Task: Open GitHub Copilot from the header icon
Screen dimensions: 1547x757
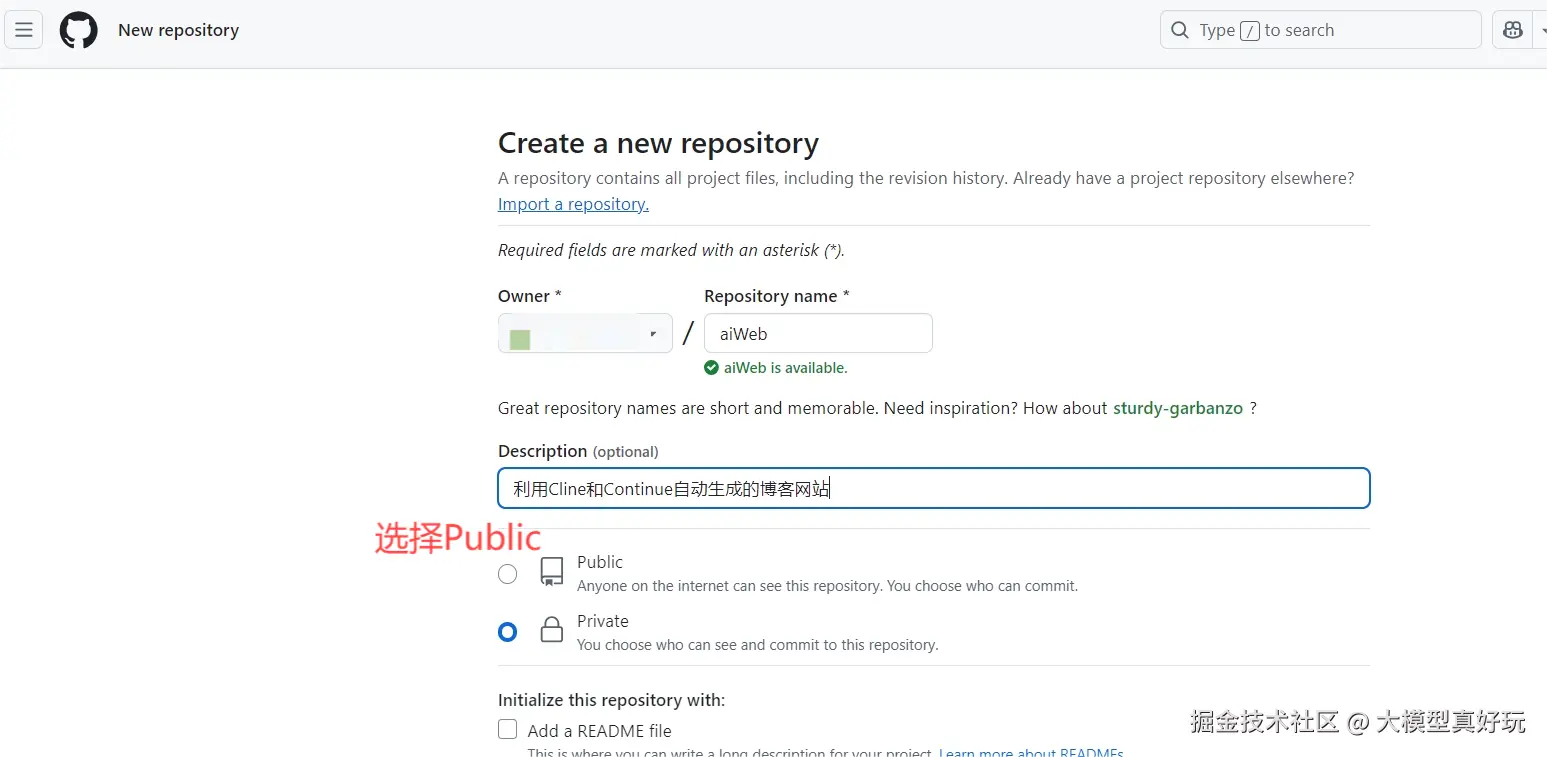Action: (x=1512, y=30)
